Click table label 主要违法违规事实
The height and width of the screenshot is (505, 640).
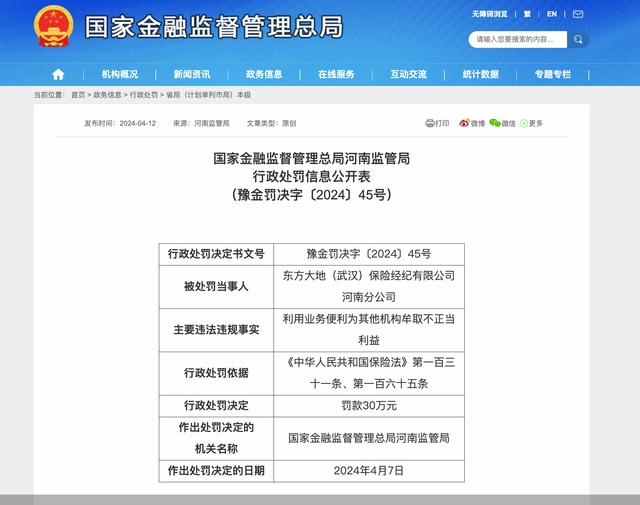(216, 330)
